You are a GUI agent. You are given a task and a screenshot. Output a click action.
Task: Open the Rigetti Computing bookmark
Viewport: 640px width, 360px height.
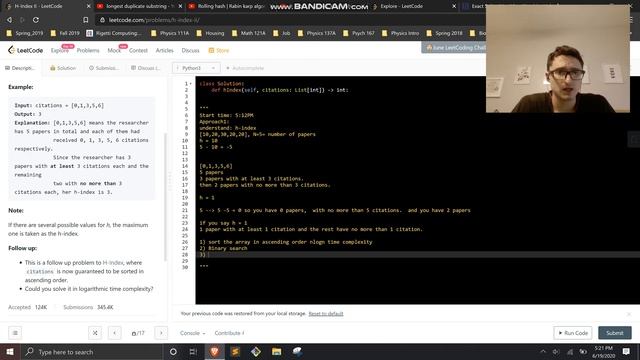114,33
